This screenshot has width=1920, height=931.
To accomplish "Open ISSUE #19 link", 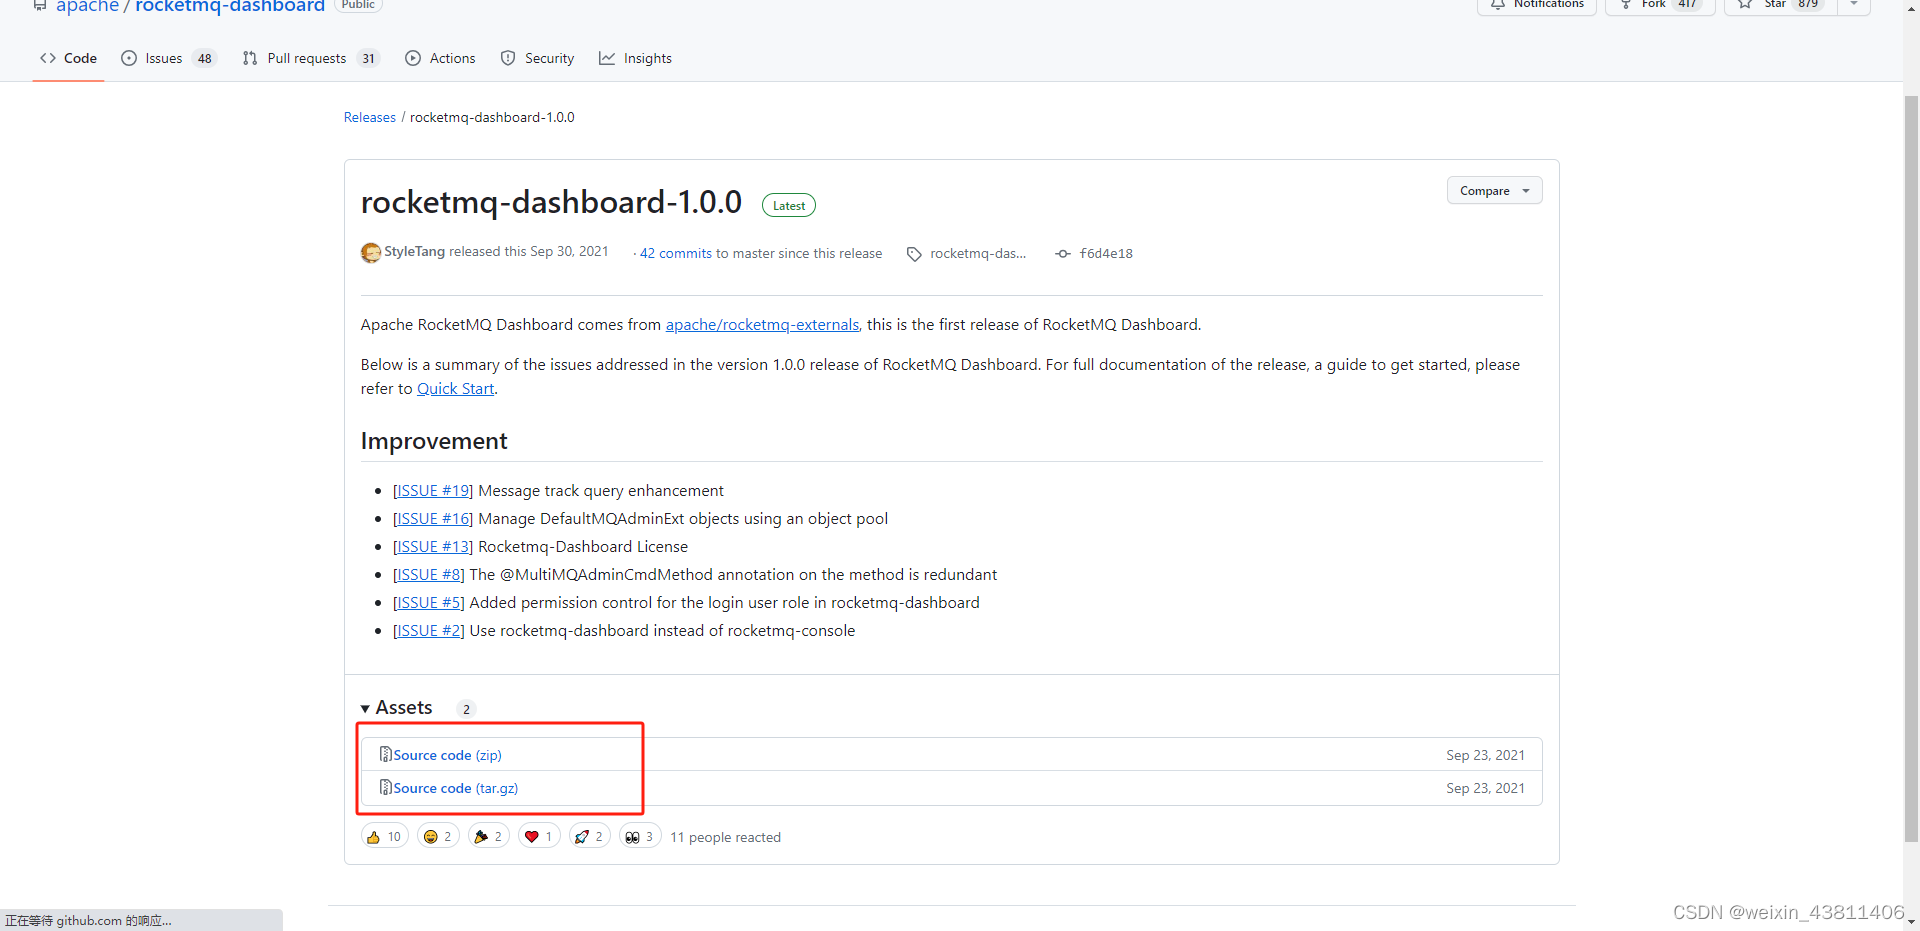I will [433, 490].
